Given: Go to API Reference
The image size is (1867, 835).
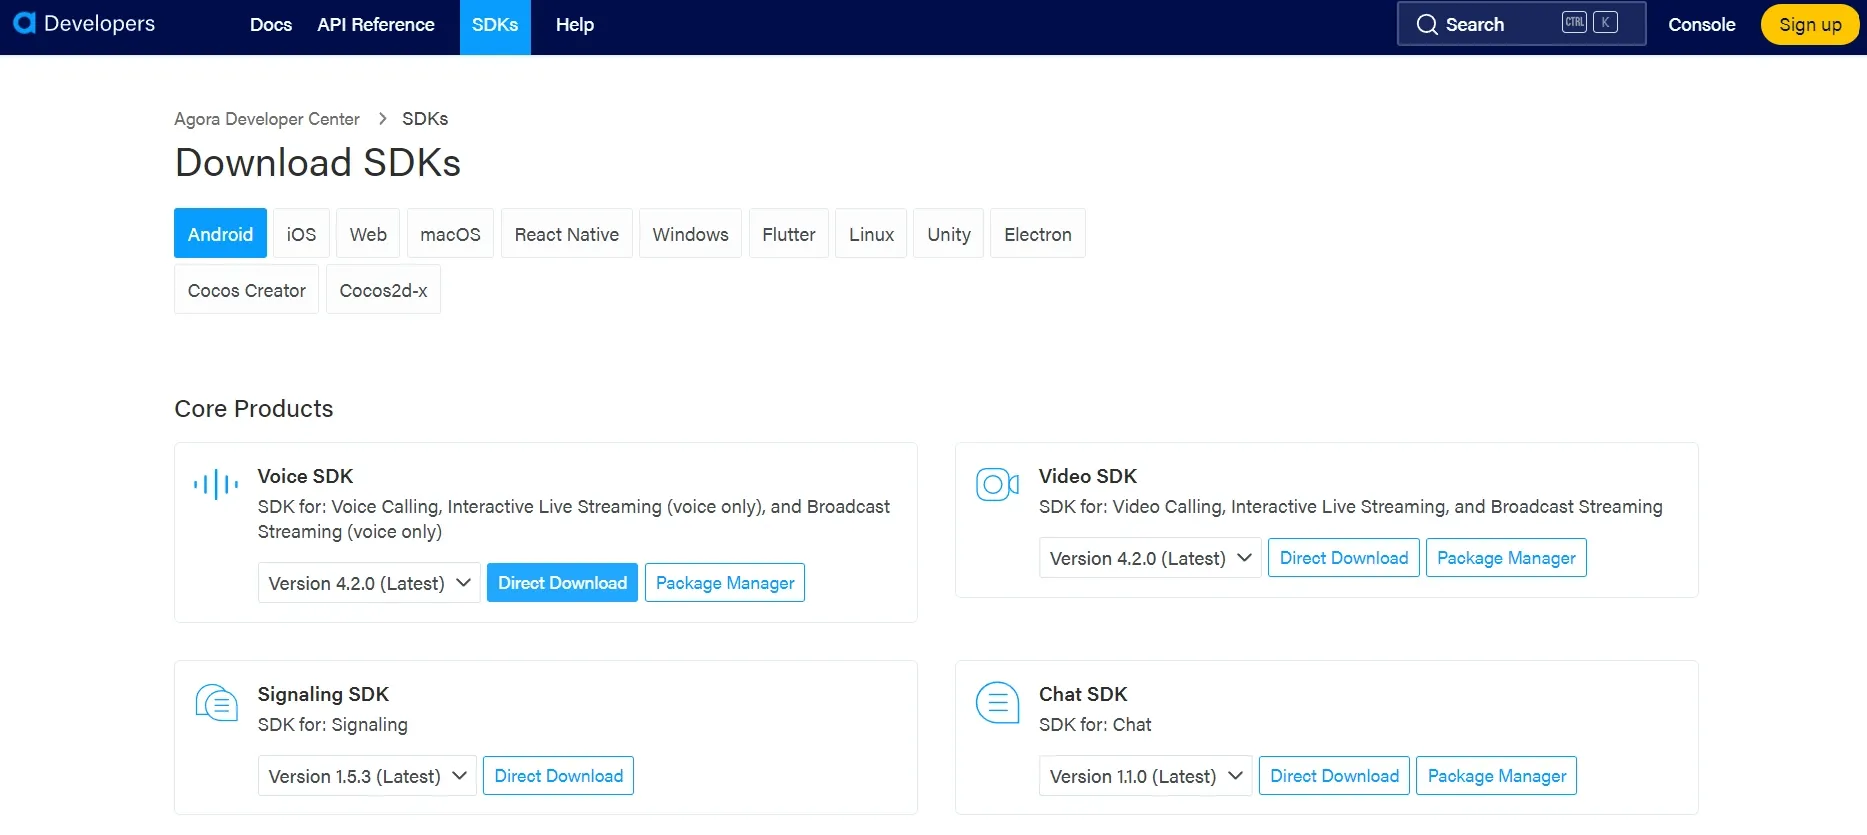Looking at the screenshot, I should click(x=376, y=25).
